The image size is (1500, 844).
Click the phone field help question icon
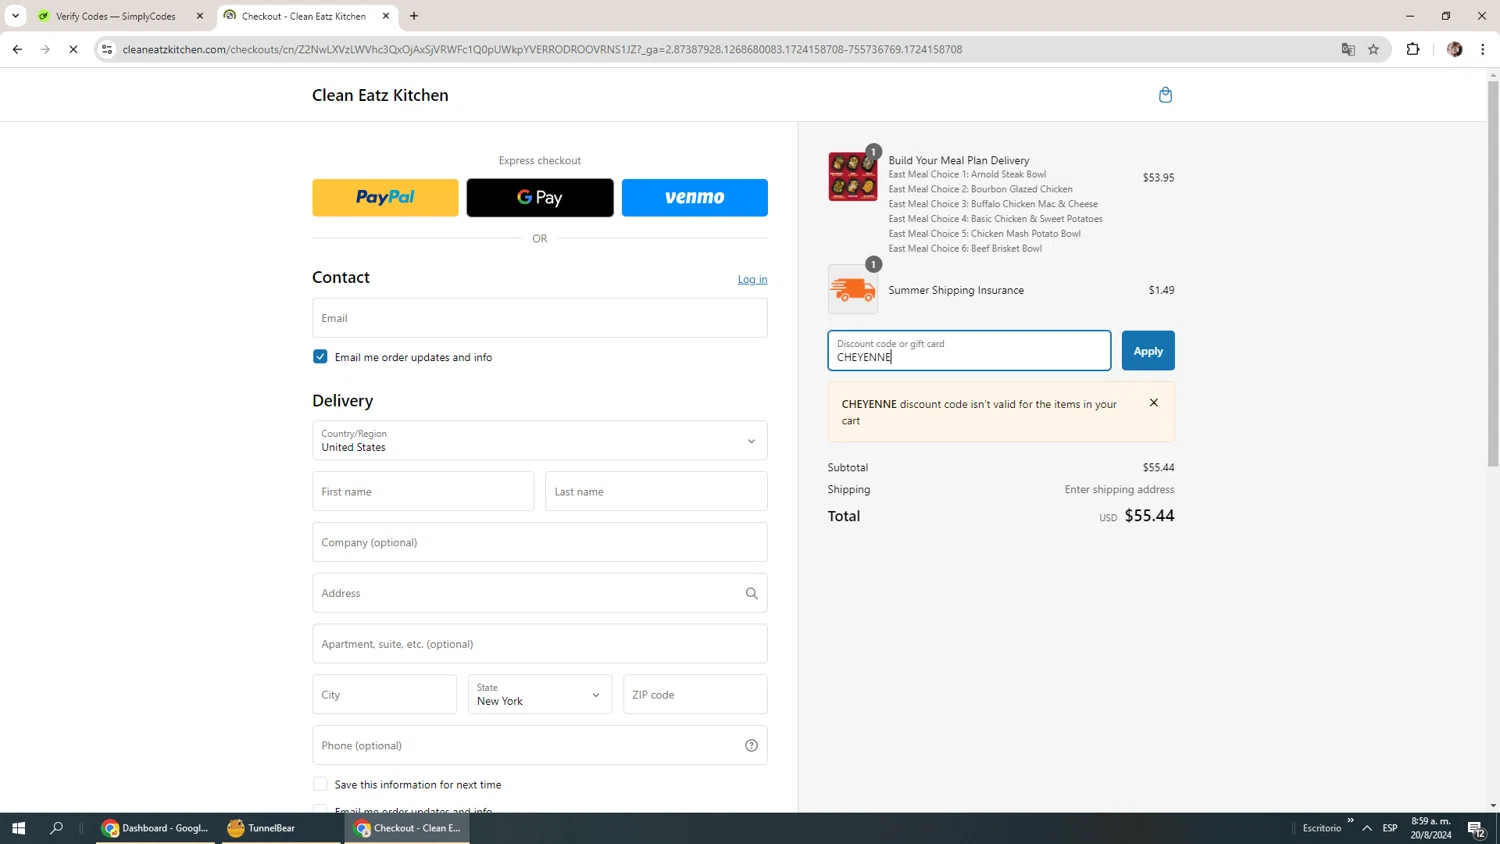click(x=751, y=745)
